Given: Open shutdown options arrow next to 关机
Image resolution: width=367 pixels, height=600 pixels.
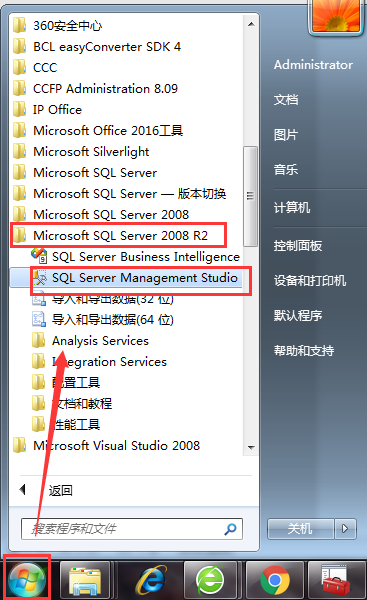Looking at the screenshot, I should [345, 529].
